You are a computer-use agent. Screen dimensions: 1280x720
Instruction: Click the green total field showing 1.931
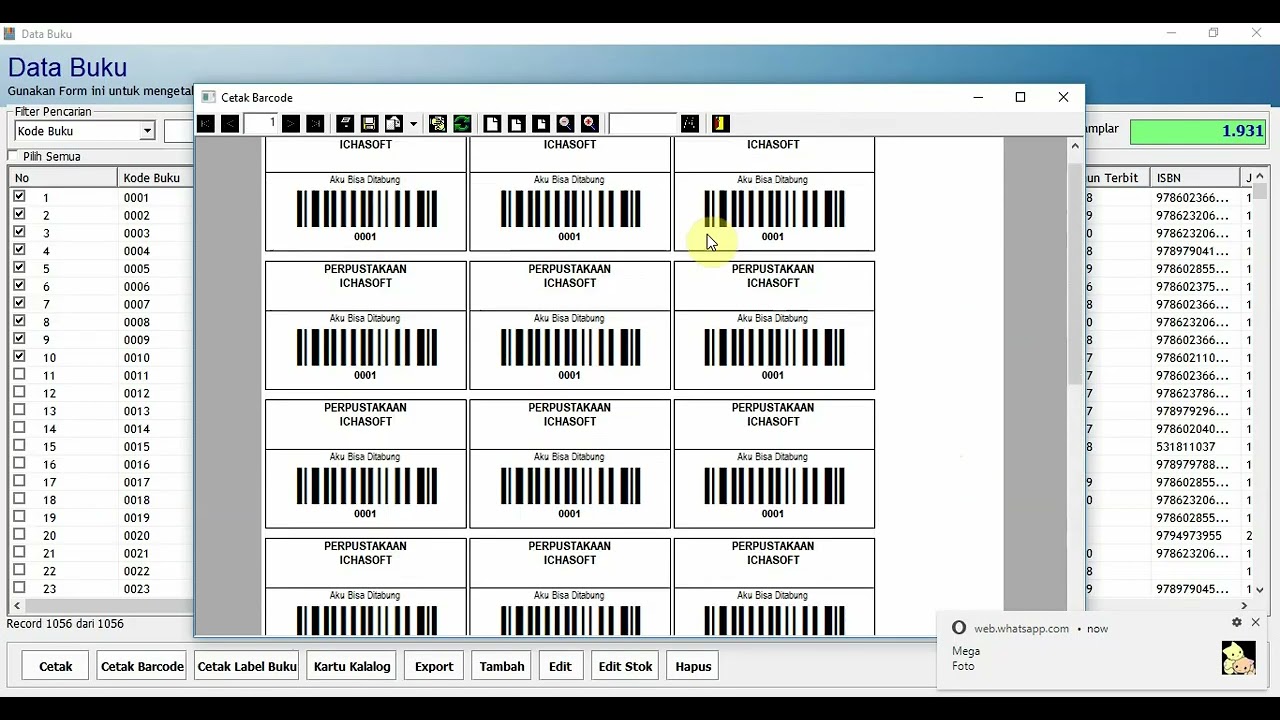pos(1198,131)
